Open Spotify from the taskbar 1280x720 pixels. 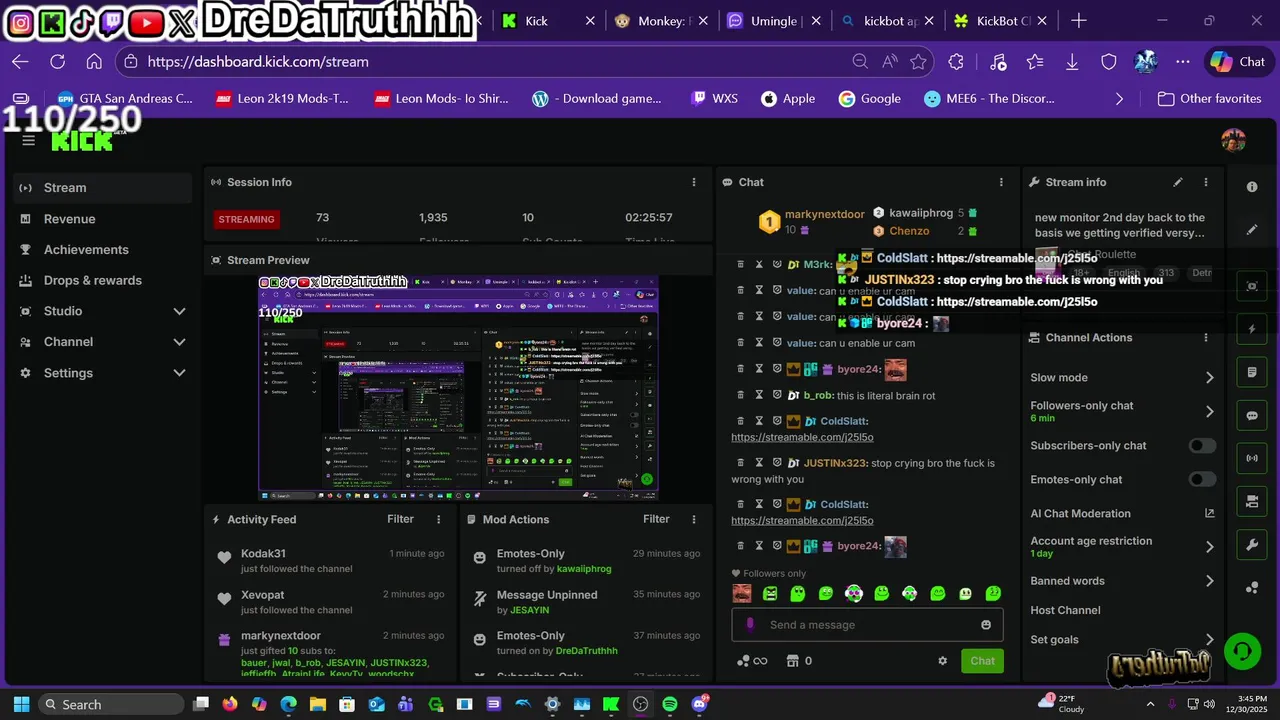[x=669, y=704]
